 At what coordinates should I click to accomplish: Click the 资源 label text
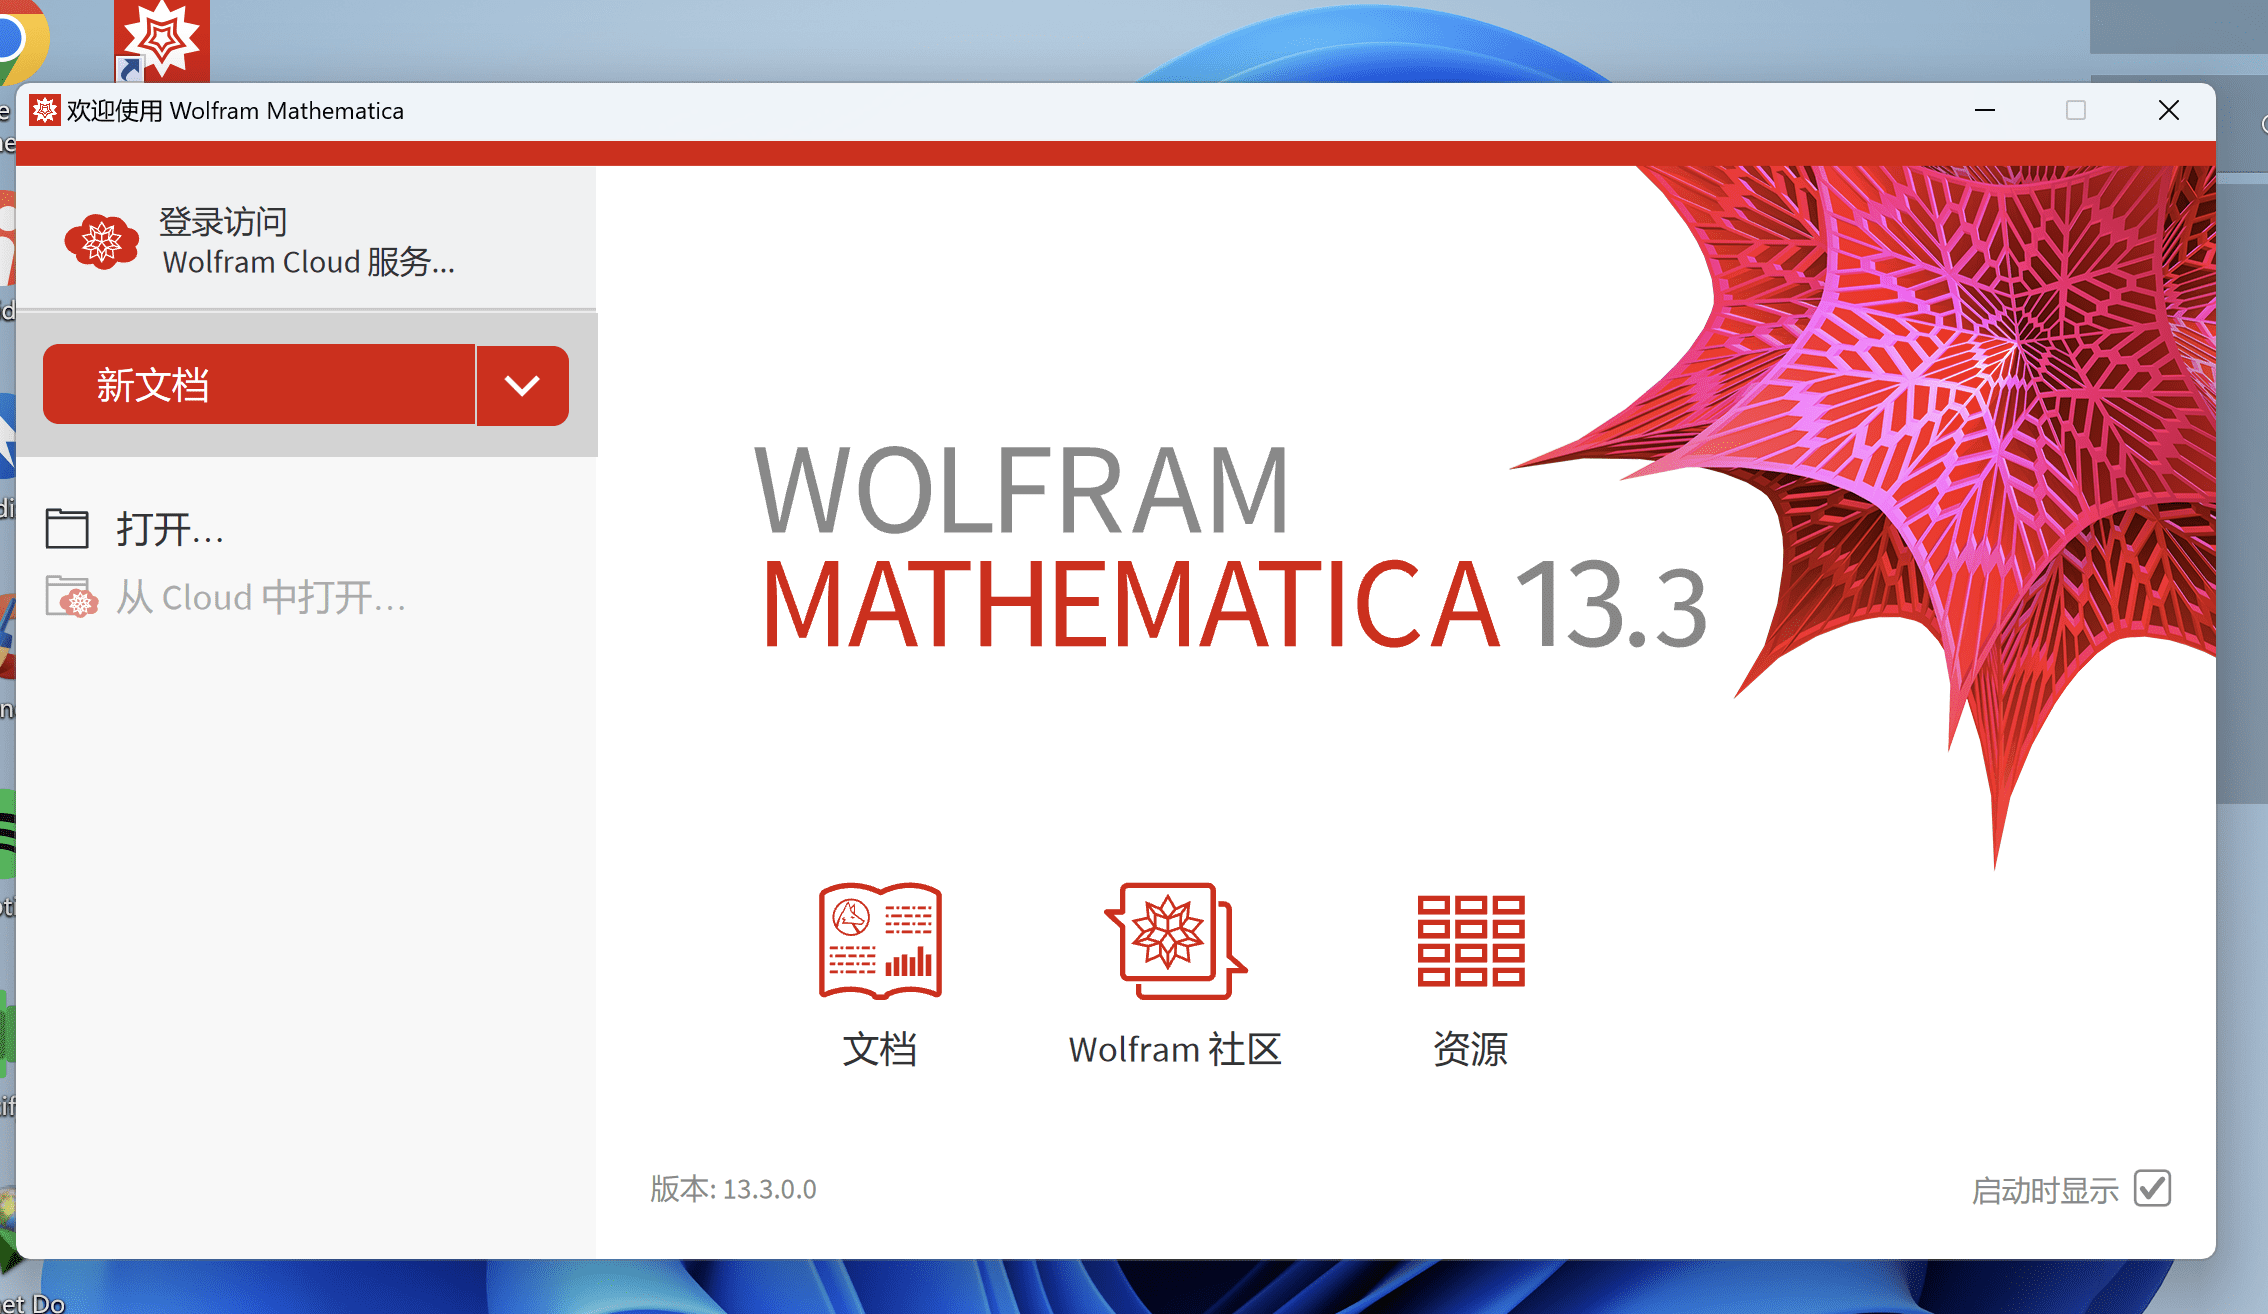(x=1470, y=1050)
